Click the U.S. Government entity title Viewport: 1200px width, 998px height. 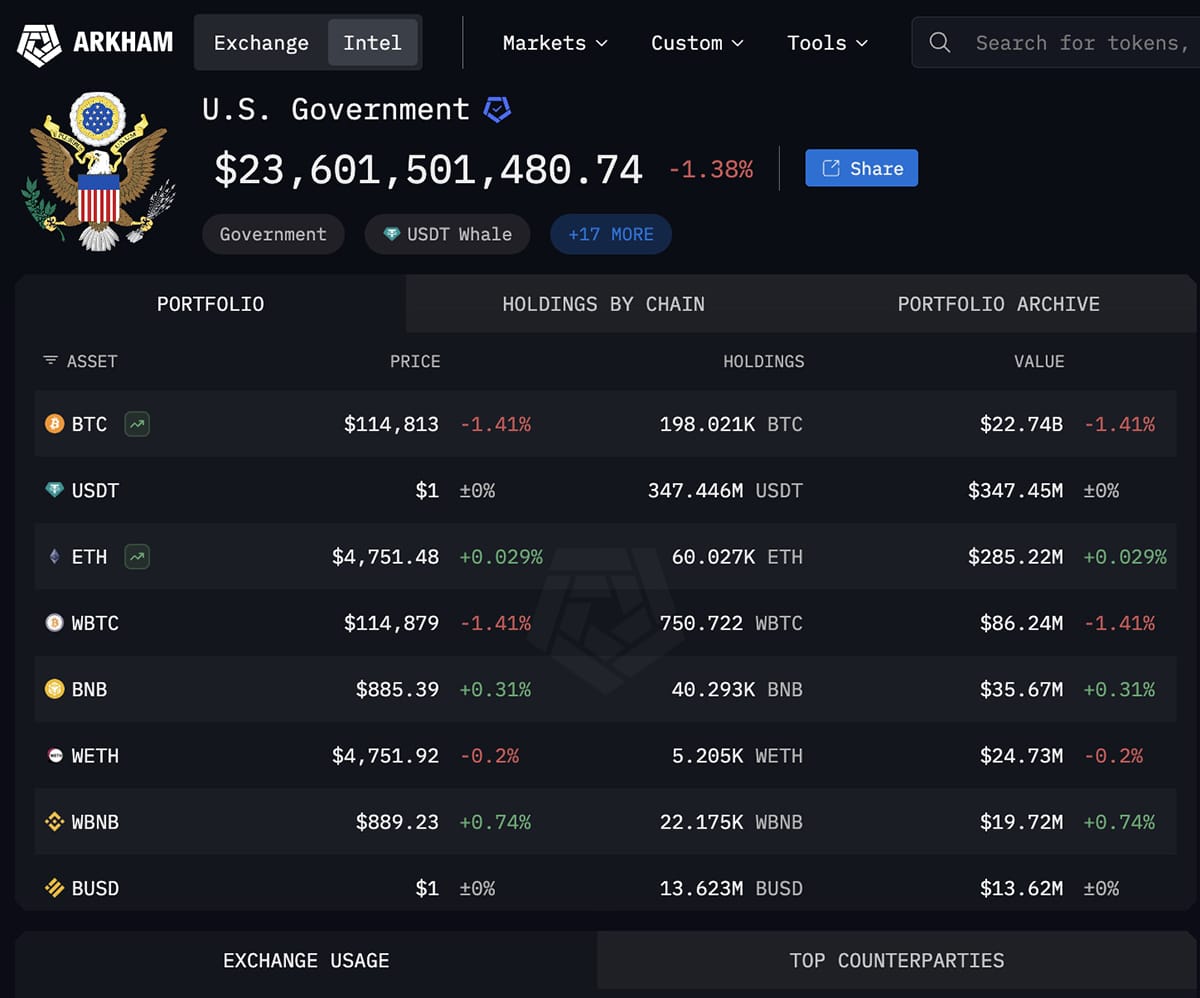(x=336, y=109)
